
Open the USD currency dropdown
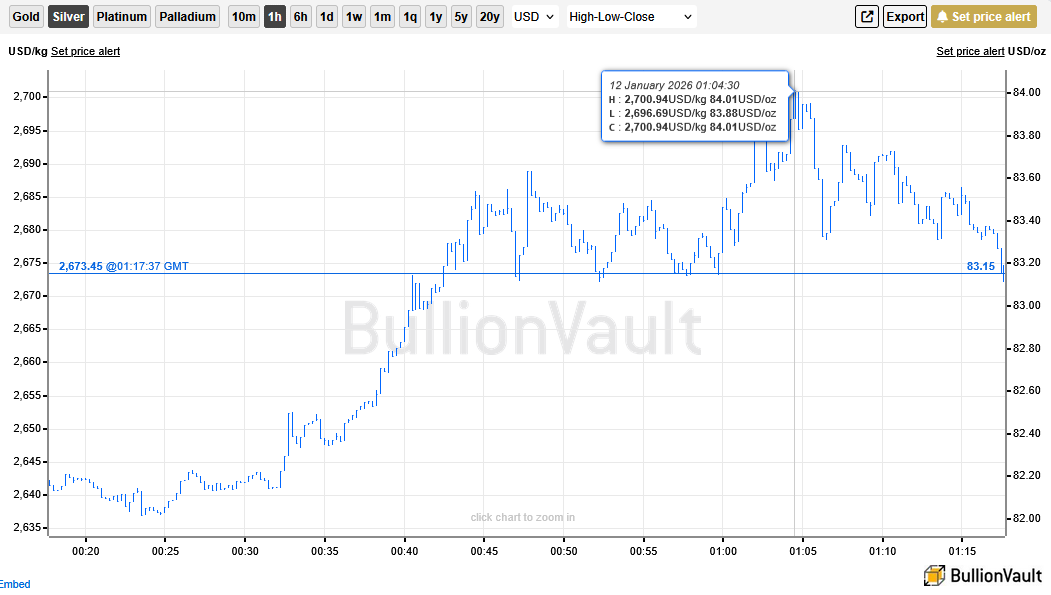click(534, 17)
